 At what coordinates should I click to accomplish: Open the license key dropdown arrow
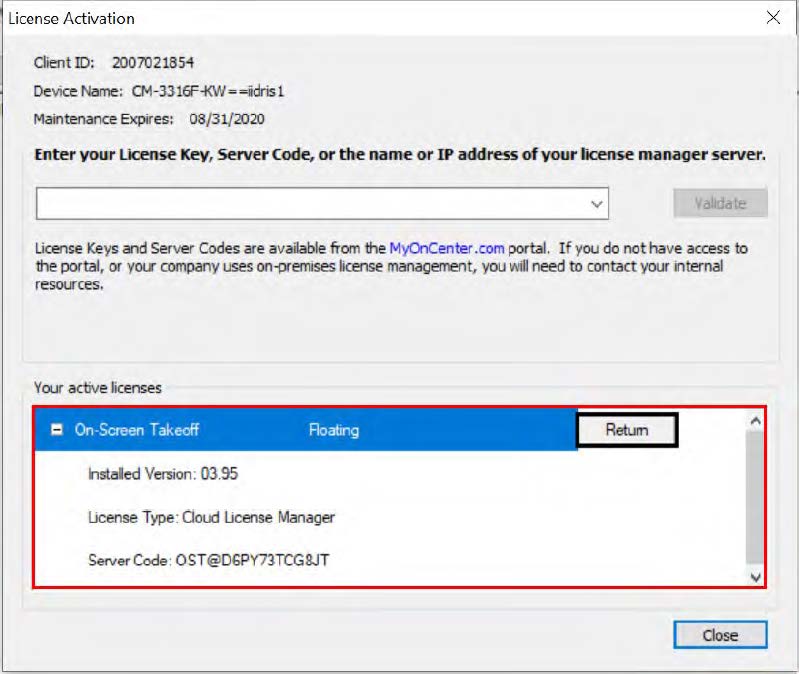click(x=596, y=203)
